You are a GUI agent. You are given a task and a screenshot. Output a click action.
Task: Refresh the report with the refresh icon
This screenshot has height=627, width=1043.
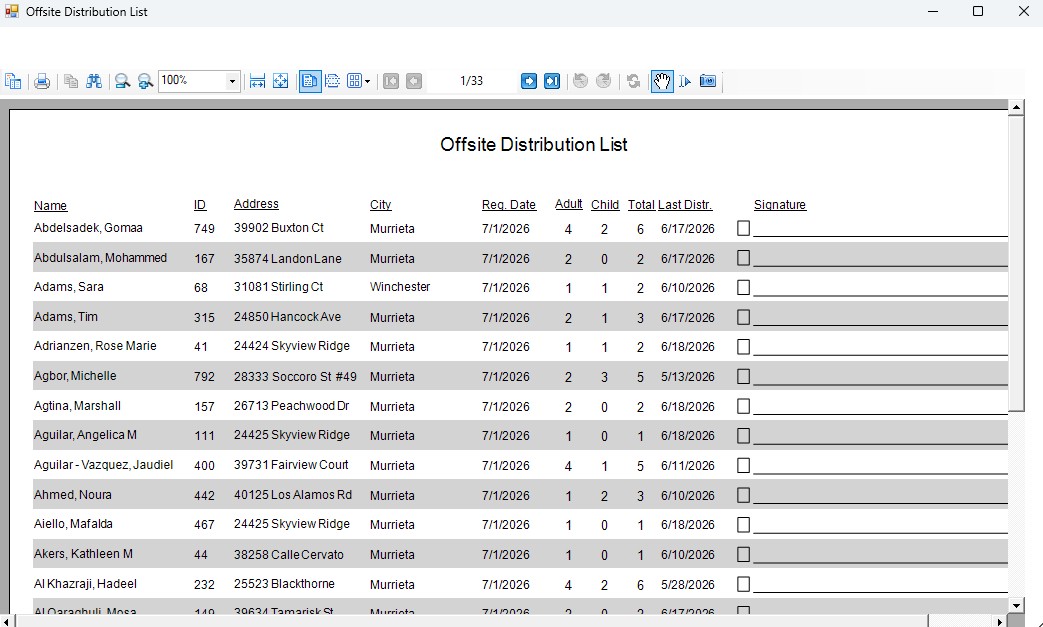tap(633, 81)
